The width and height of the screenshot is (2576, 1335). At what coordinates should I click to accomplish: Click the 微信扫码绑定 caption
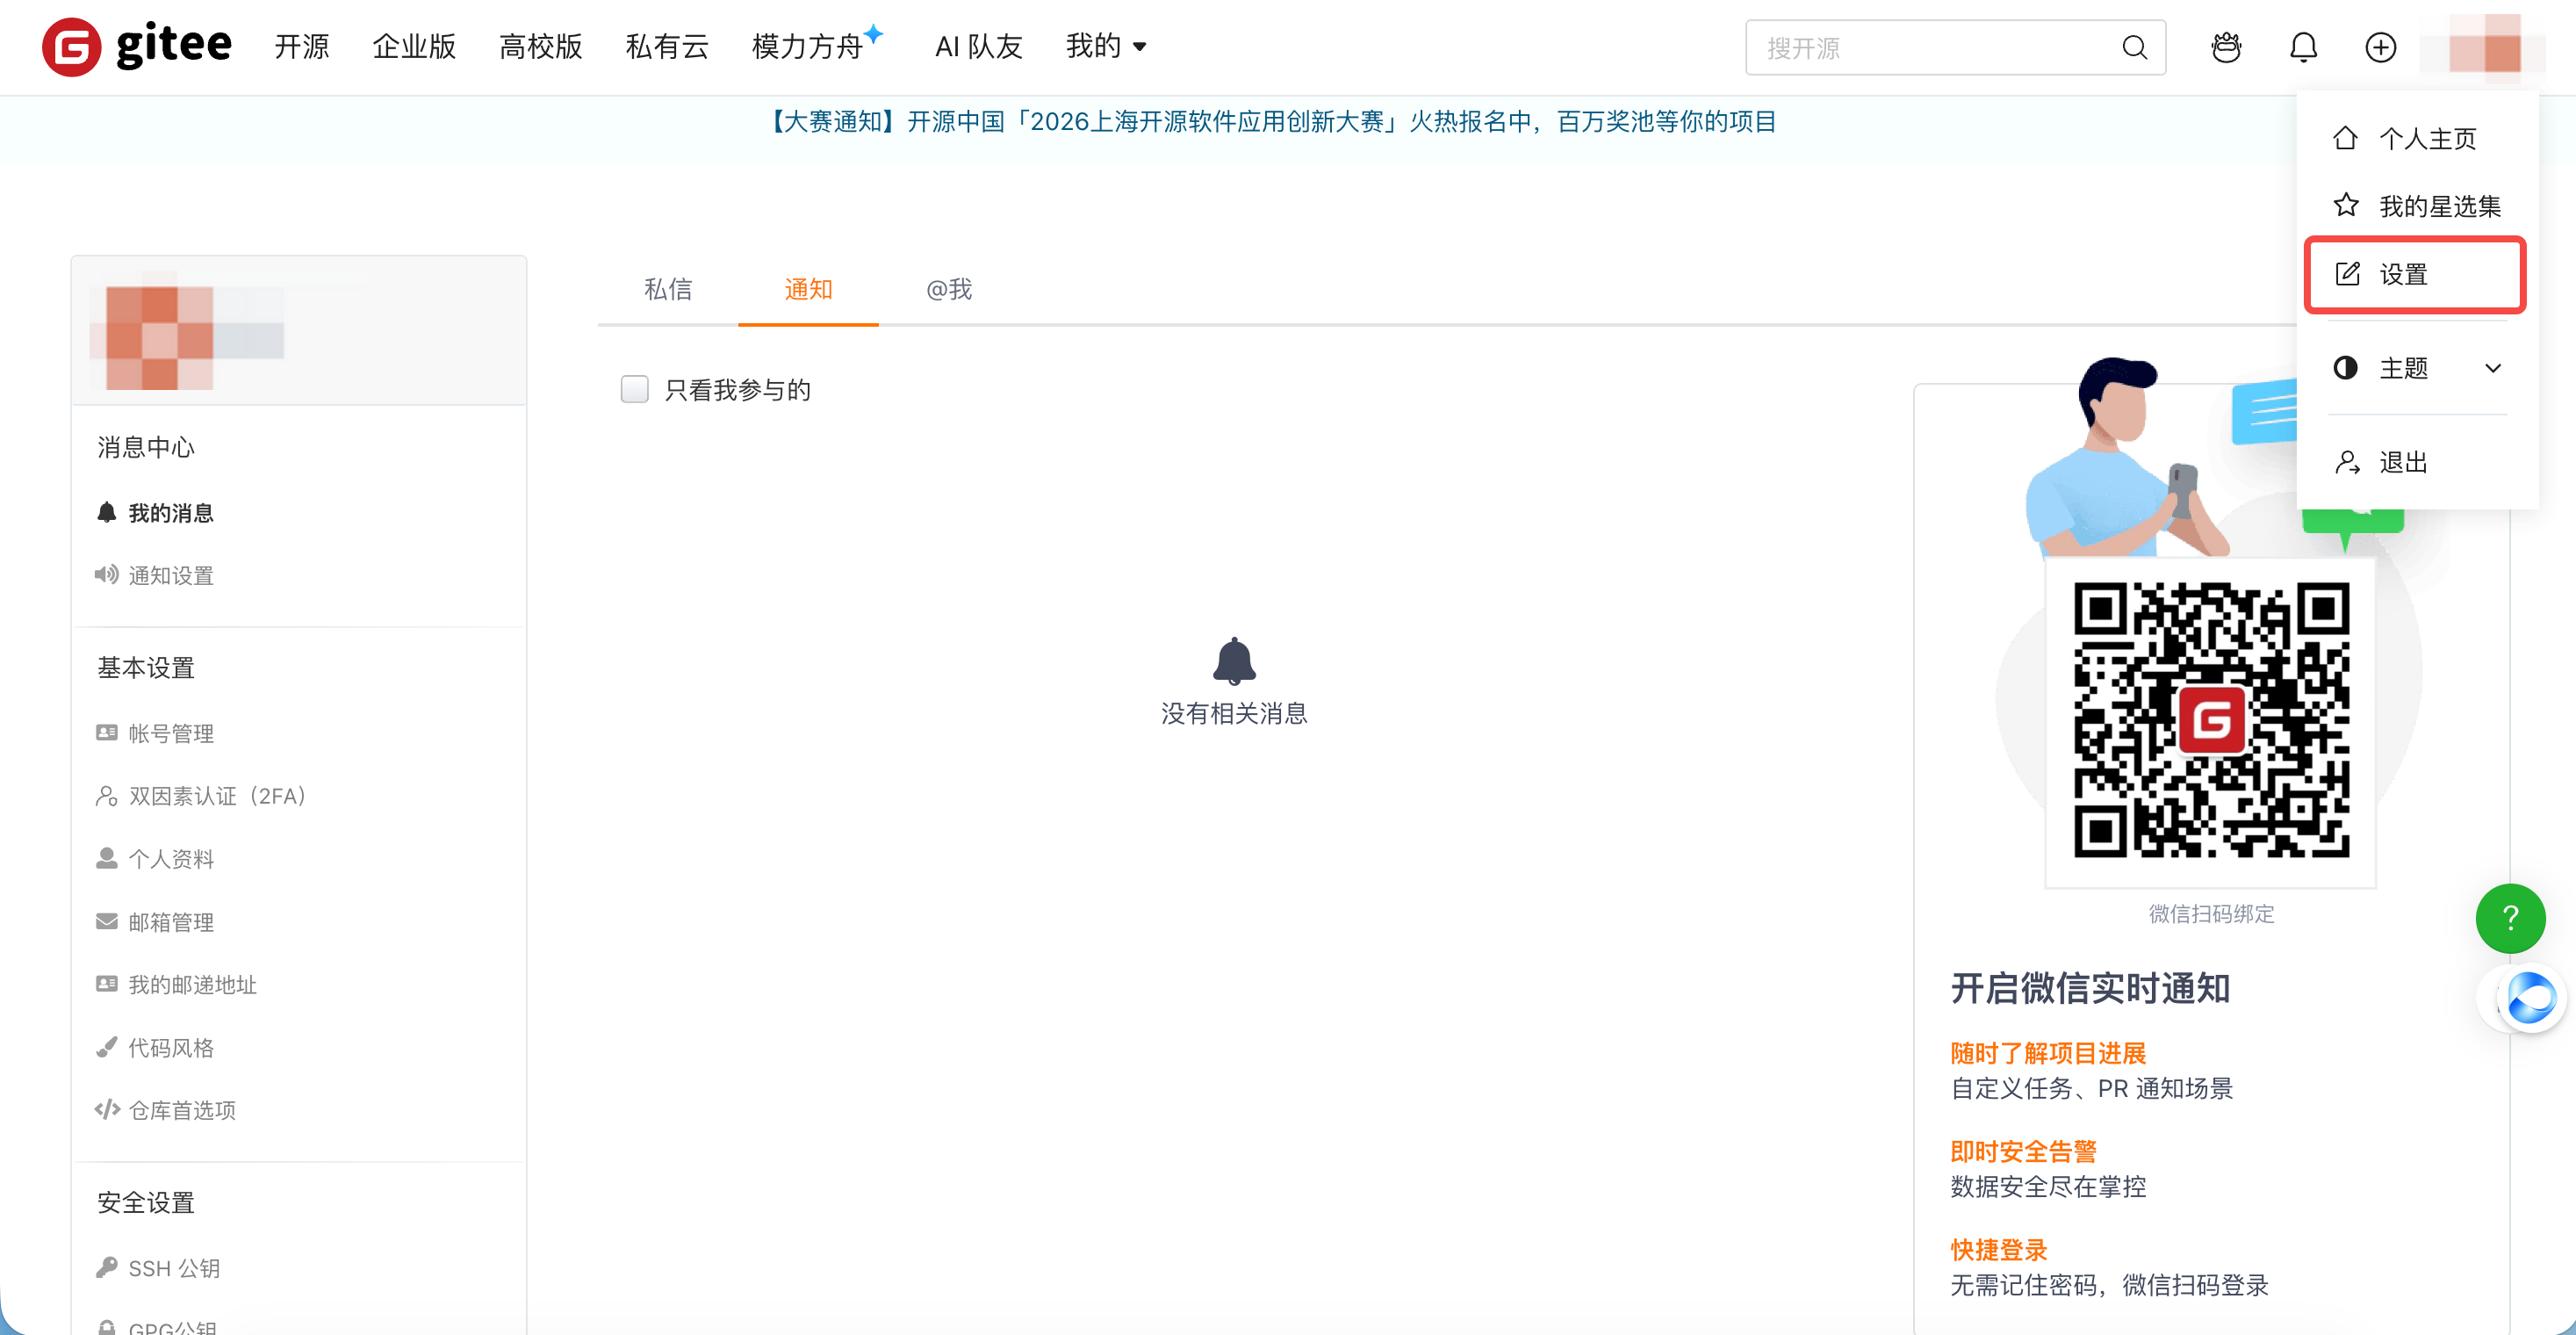[2211, 913]
